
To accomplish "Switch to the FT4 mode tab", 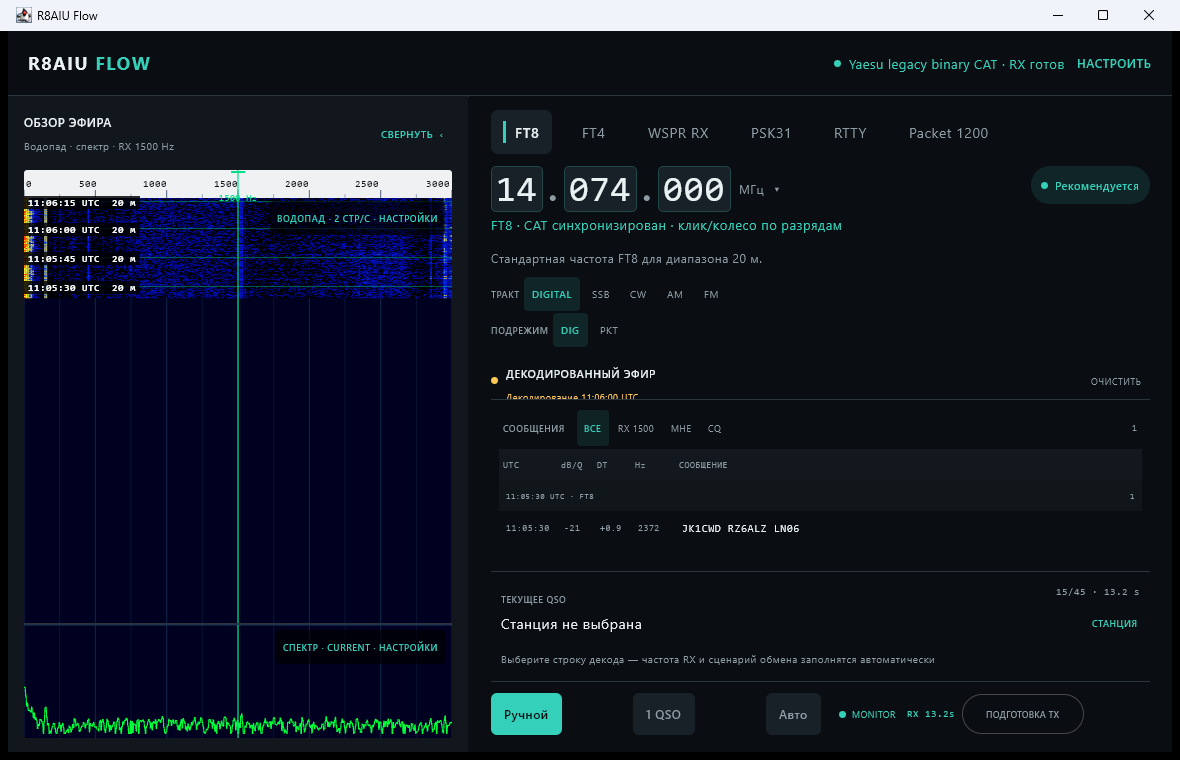I will tap(593, 133).
